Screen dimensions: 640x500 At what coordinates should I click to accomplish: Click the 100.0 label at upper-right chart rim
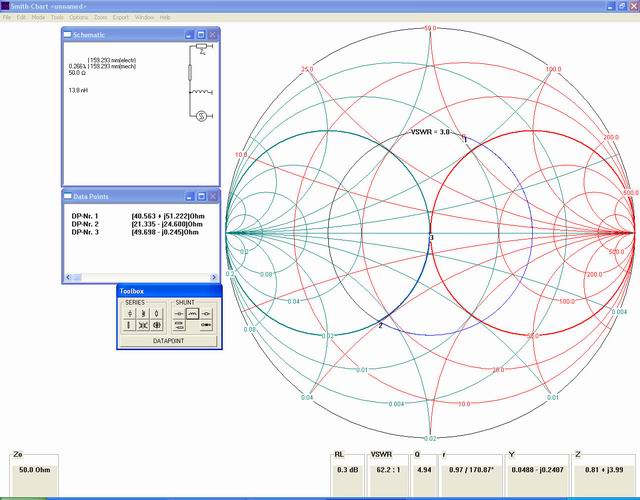pos(553,69)
